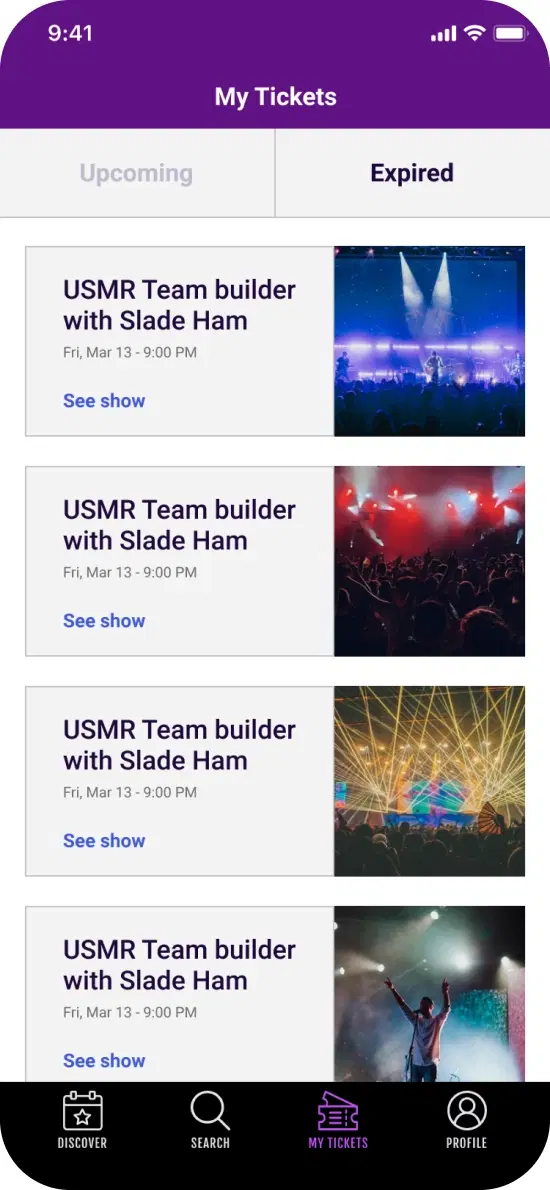Tap the Wi-Fi status icon

(475, 33)
